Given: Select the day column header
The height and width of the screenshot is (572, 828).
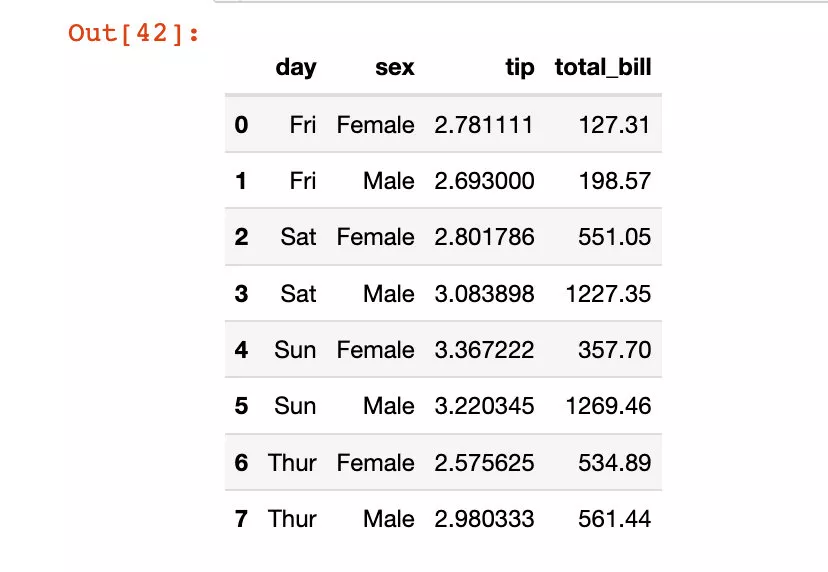Looking at the screenshot, I should click(296, 68).
